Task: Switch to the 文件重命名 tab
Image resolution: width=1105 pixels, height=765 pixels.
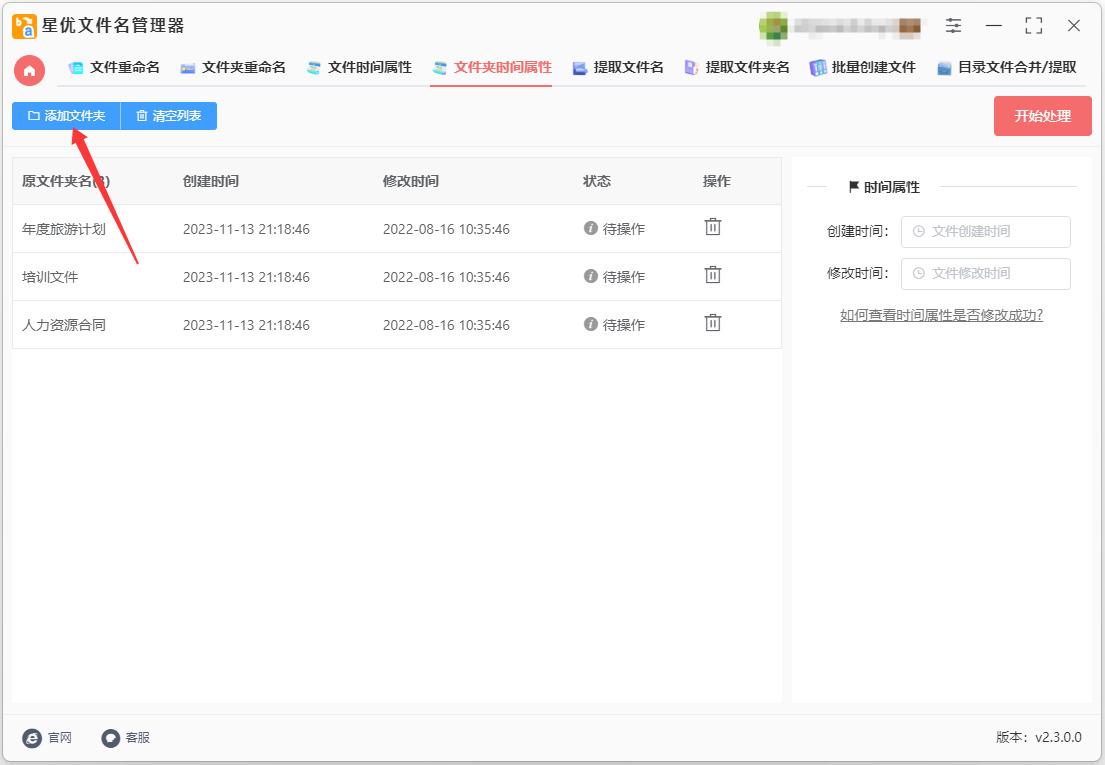Action: (x=113, y=68)
